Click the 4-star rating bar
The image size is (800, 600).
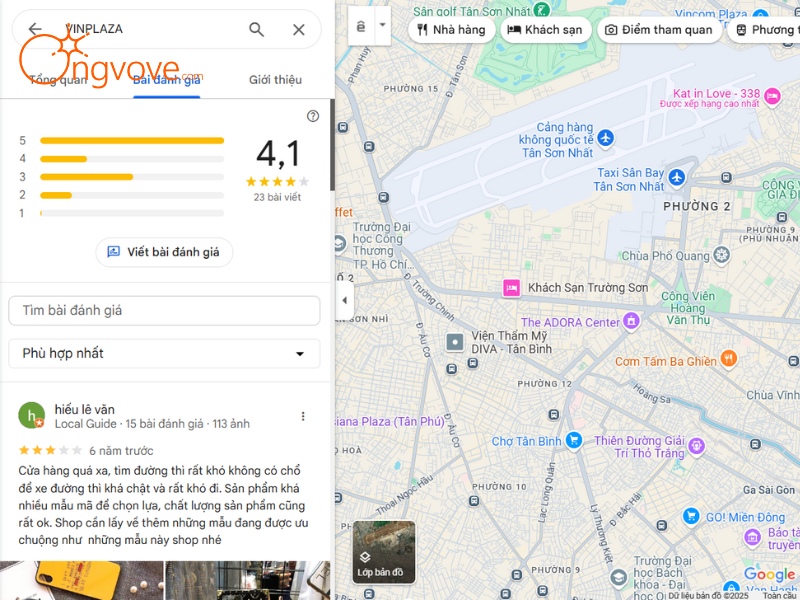tap(132, 159)
